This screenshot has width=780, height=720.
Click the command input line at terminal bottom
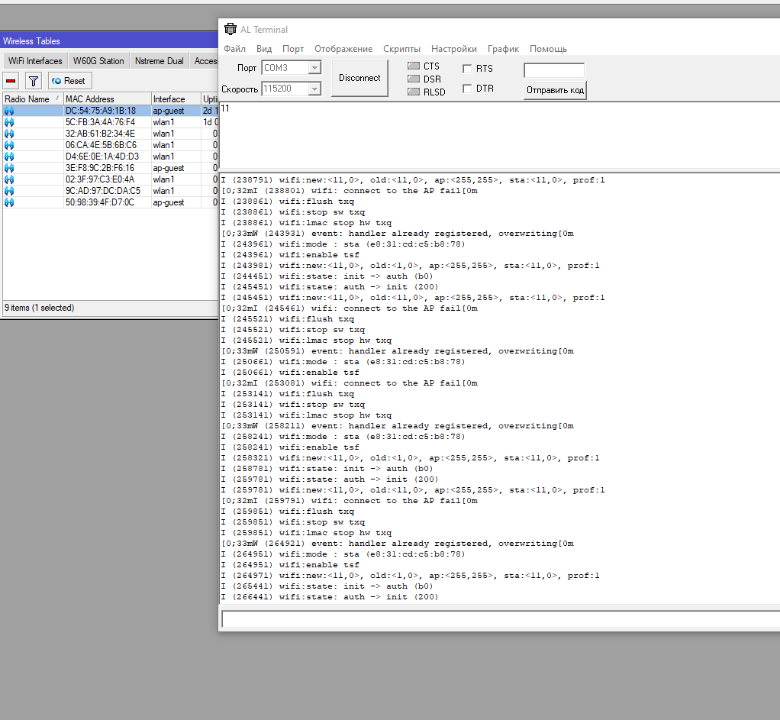[500, 619]
